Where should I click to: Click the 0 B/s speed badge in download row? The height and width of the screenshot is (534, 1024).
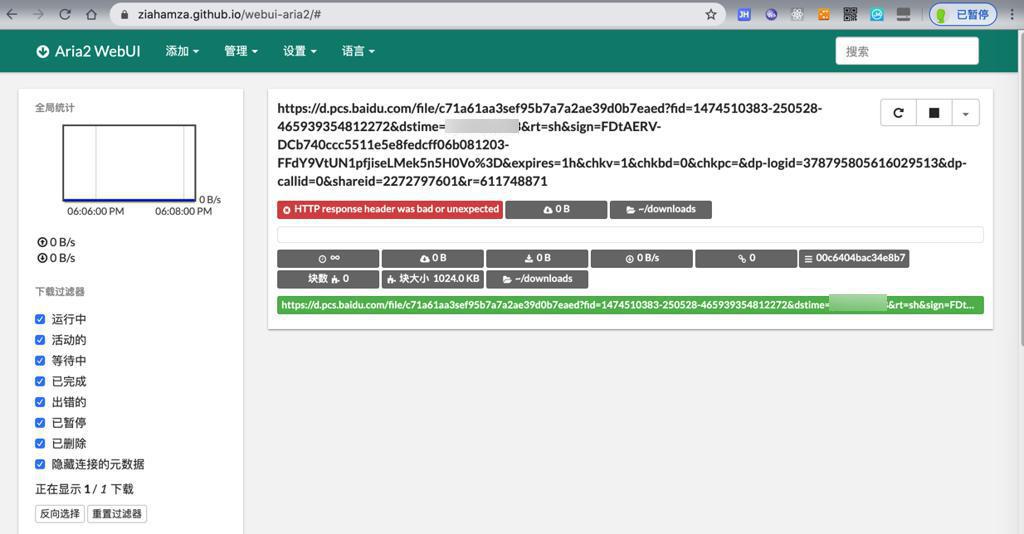point(641,259)
